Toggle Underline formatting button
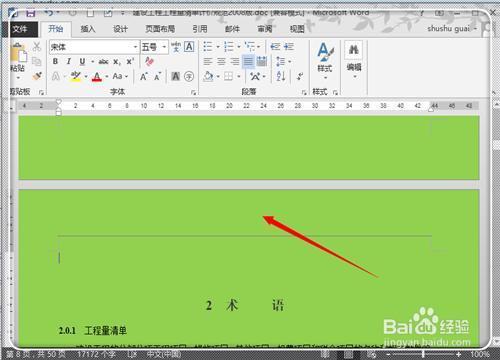500x360 pixels. pos(82,62)
